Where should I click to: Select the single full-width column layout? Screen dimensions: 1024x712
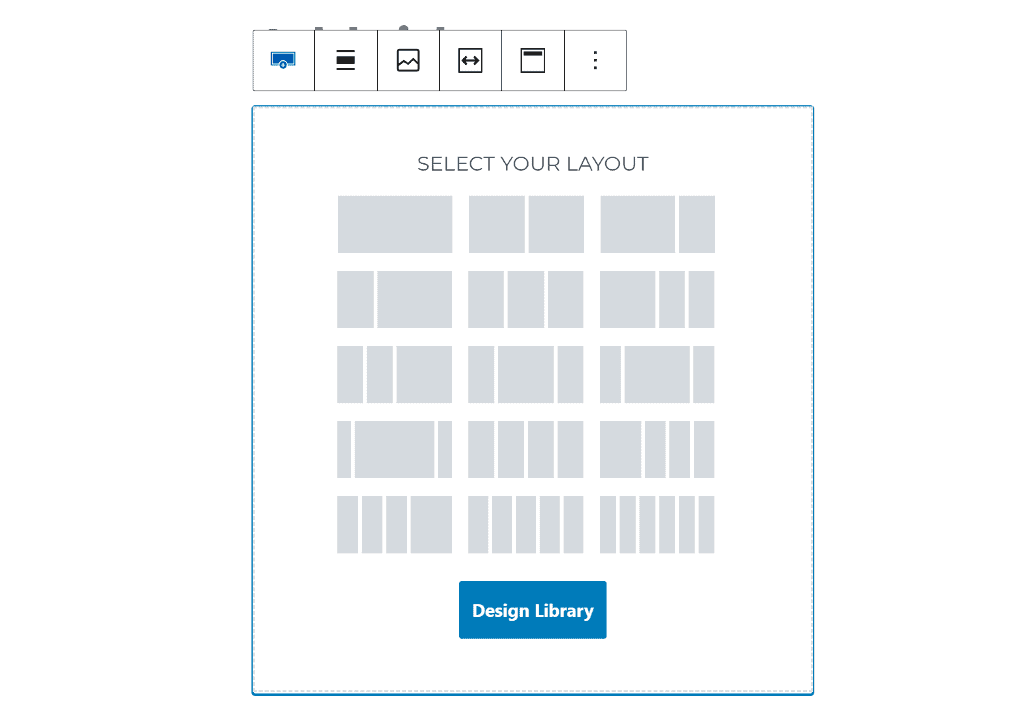pyautogui.click(x=395, y=224)
